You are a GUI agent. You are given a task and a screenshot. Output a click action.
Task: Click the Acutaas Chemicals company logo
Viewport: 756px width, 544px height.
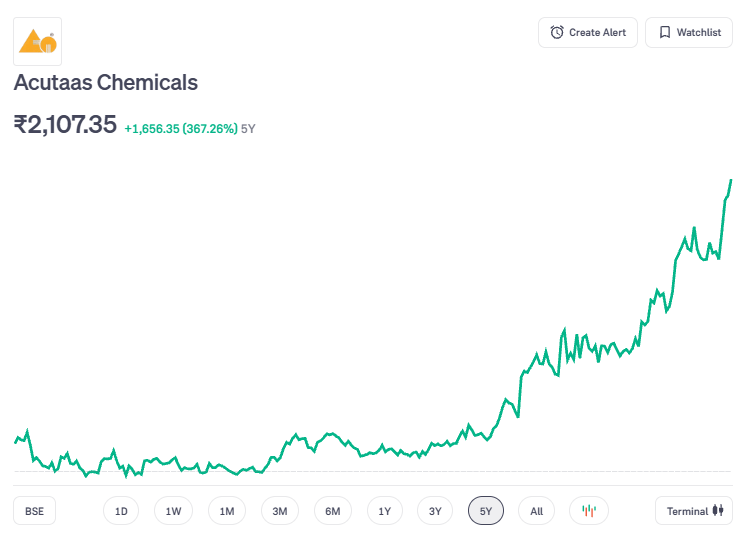point(37,41)
